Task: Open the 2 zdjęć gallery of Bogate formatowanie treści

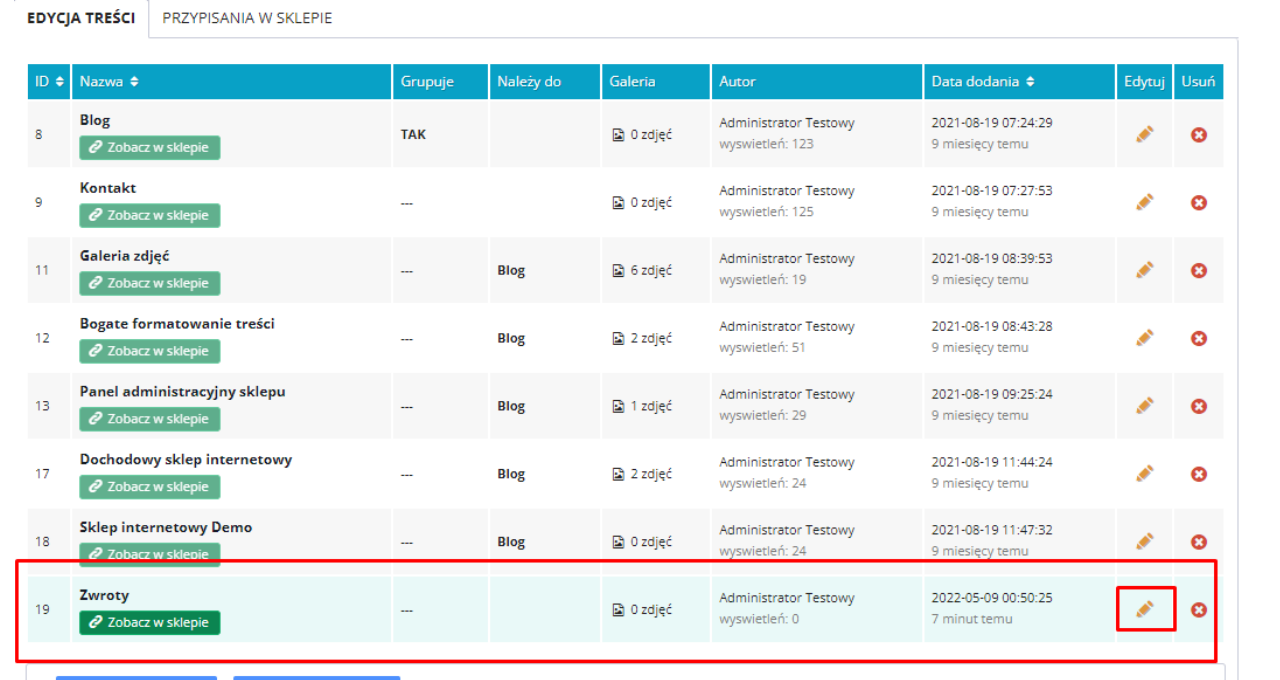Action: (x=642, y=338)
